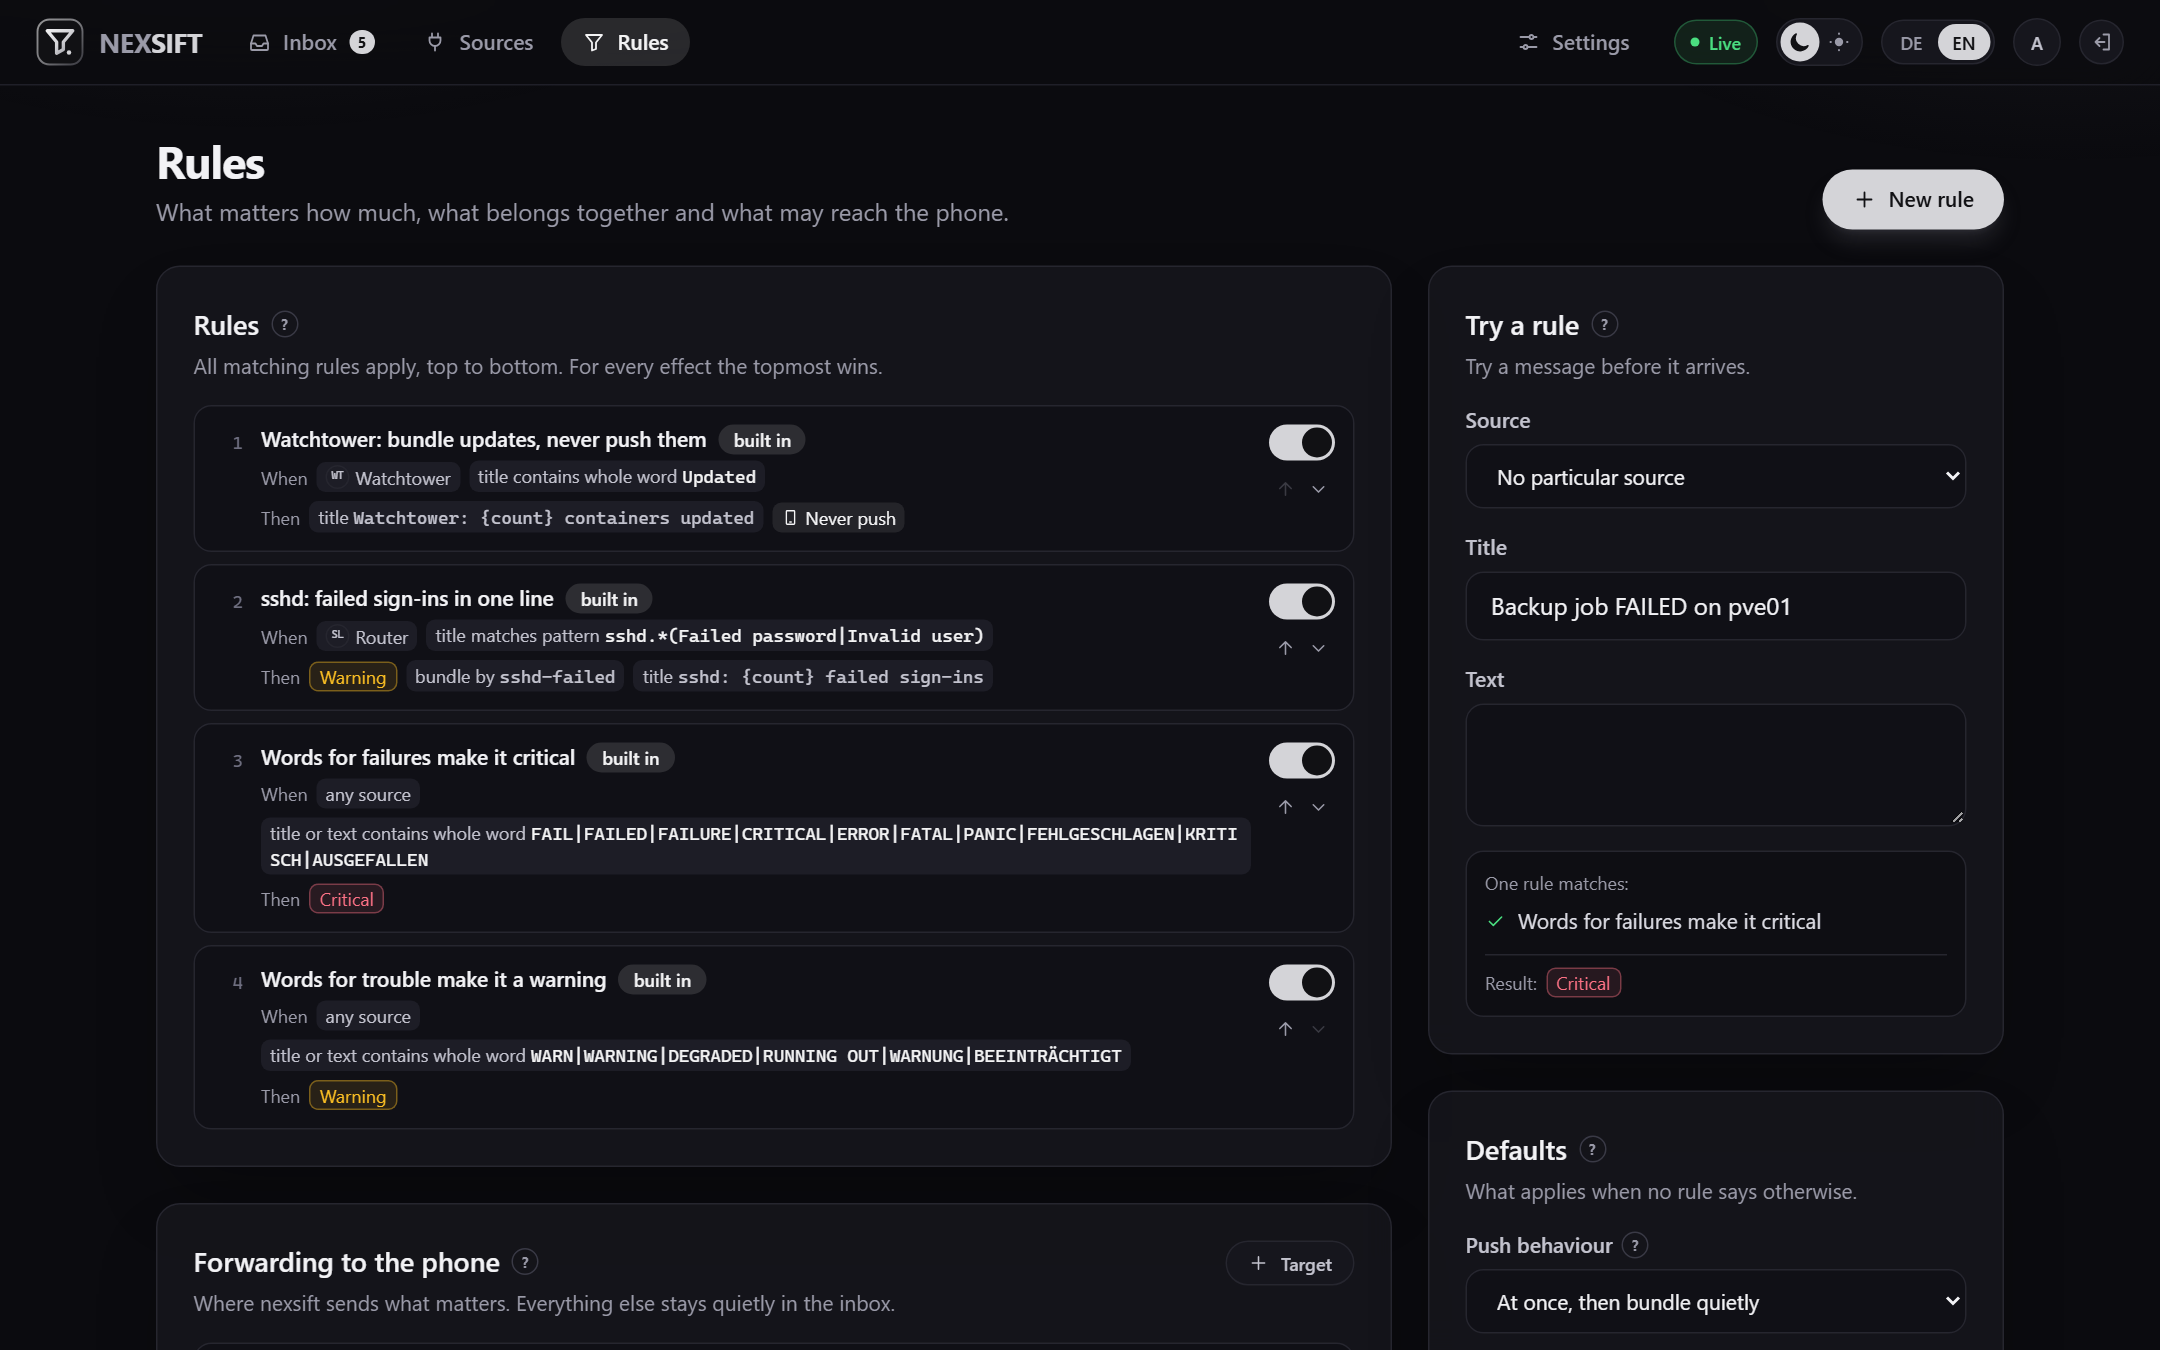The image size is (2160, 1350).
Task: Switch language to DE
Action: (x=1910, y=43)
